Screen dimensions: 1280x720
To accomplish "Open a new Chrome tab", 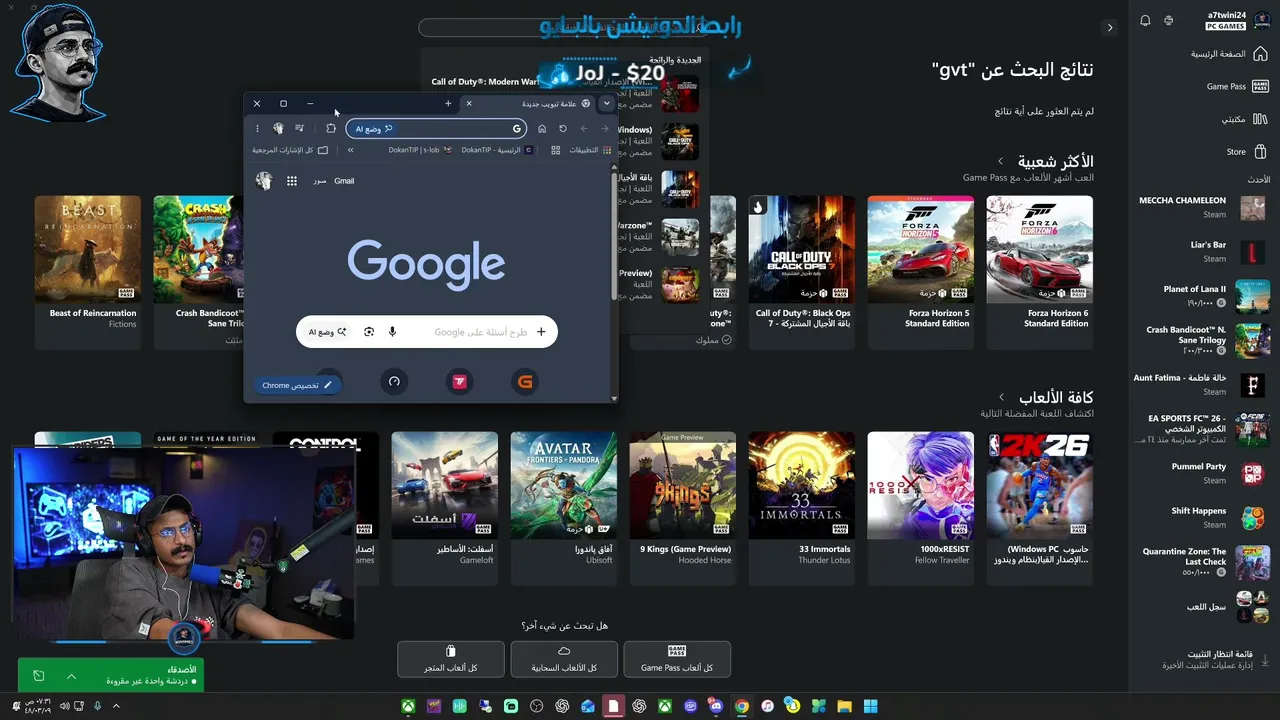I will [x=448, y=103].
